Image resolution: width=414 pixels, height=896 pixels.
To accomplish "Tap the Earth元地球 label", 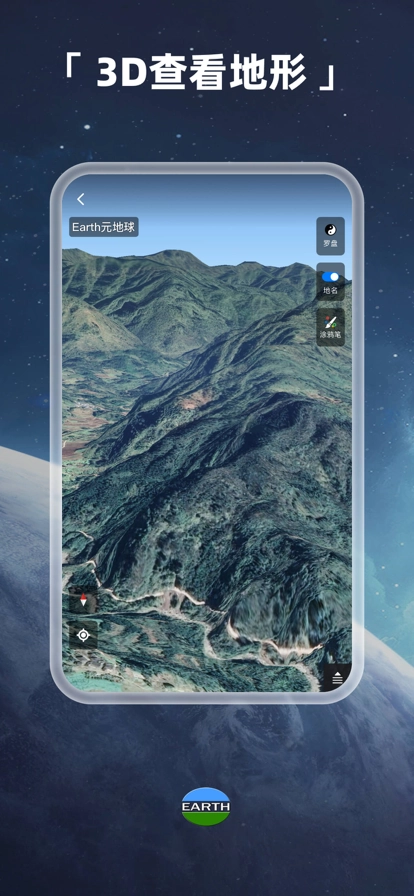I will [x=104, y=227].
